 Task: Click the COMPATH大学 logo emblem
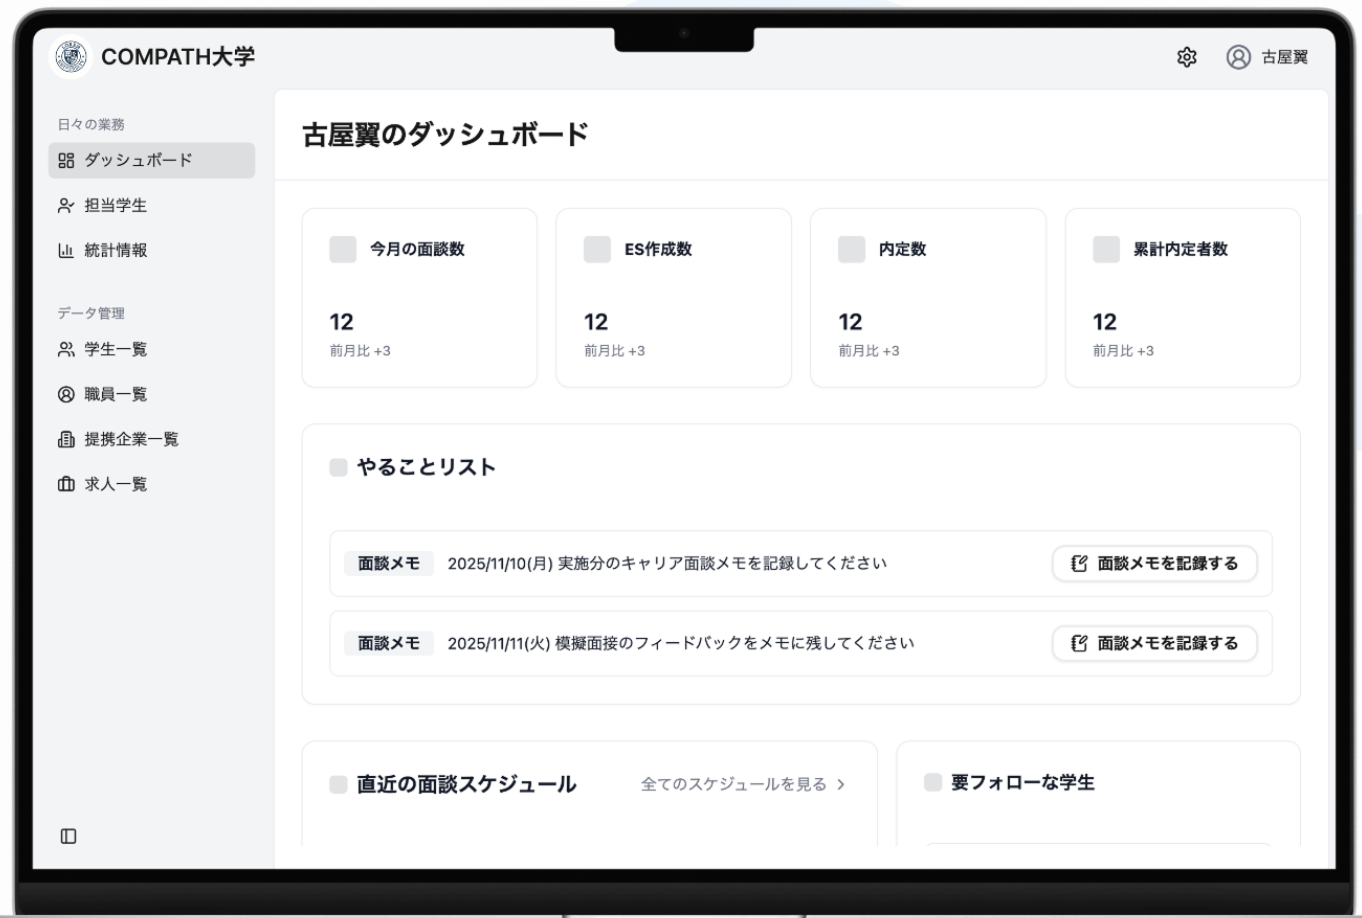[x=69, y=57]
